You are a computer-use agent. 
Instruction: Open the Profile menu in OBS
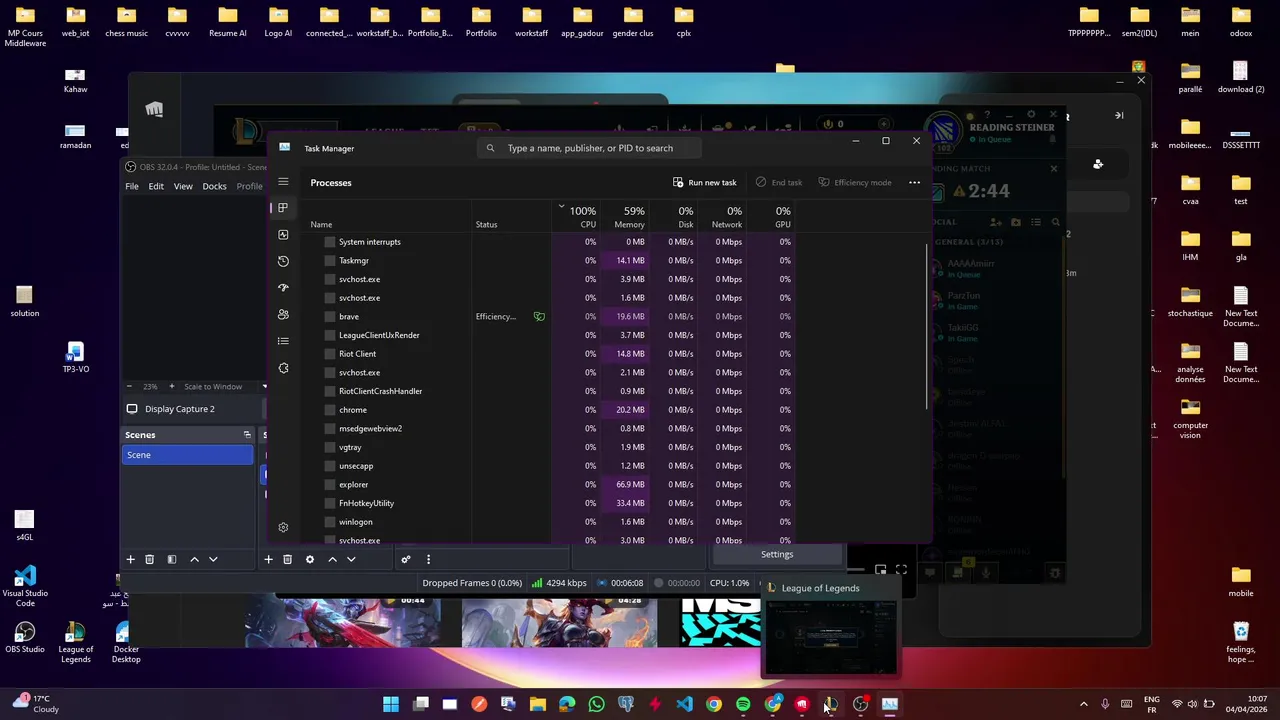pyautogui.click(x=249, y=186)
